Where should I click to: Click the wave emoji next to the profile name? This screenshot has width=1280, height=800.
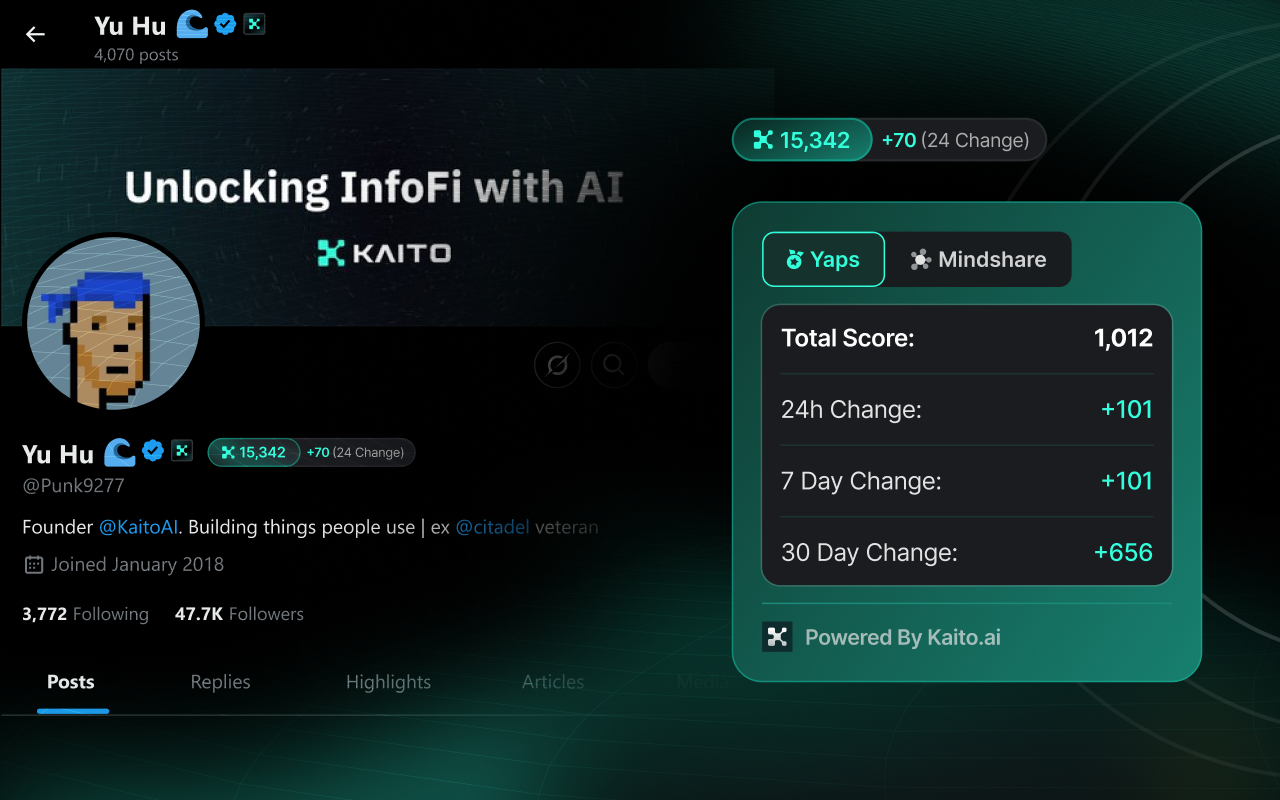119,452
